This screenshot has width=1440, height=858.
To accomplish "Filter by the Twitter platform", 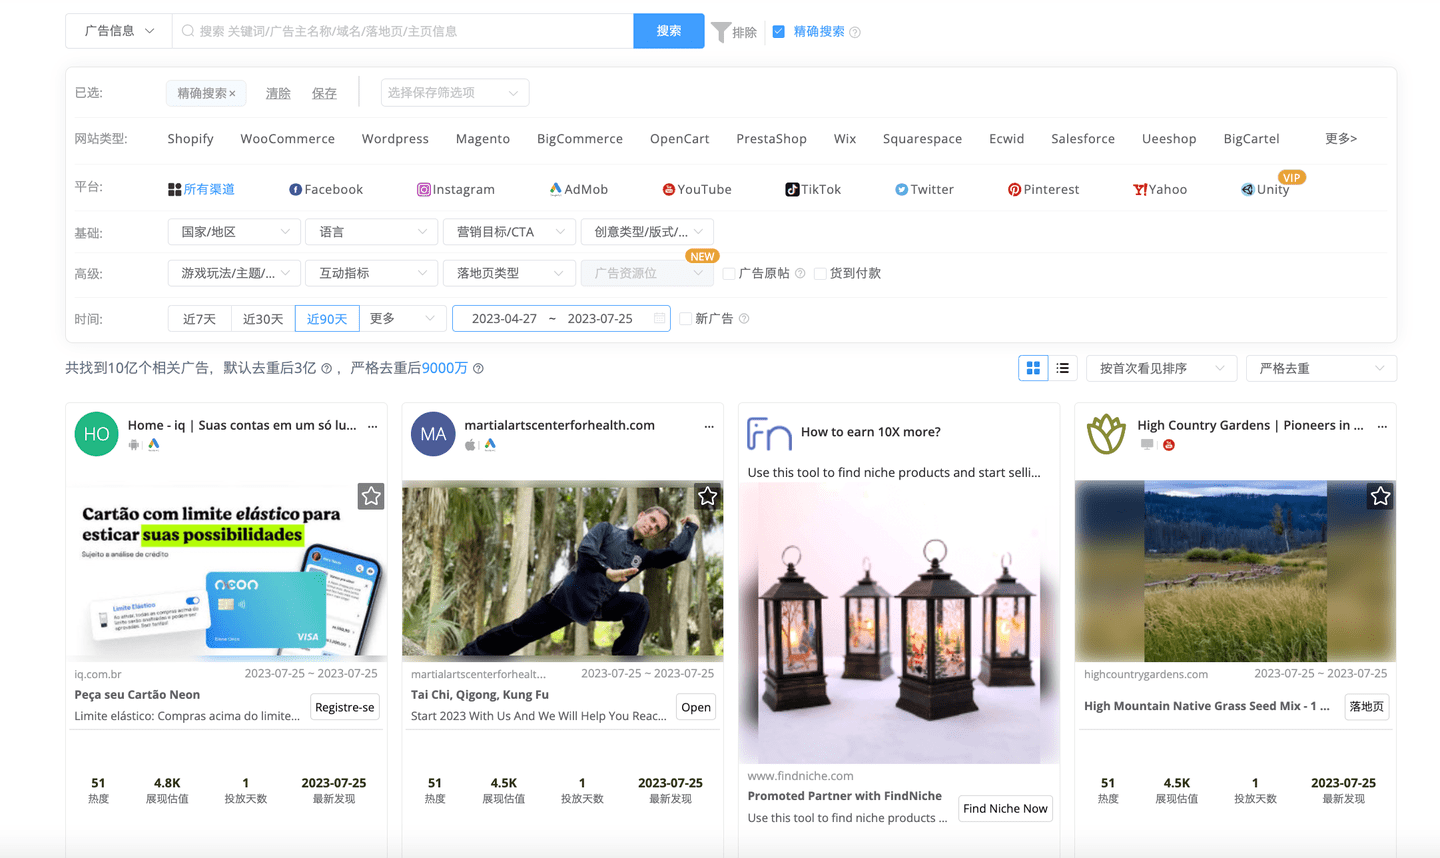I will coord(924,189).
